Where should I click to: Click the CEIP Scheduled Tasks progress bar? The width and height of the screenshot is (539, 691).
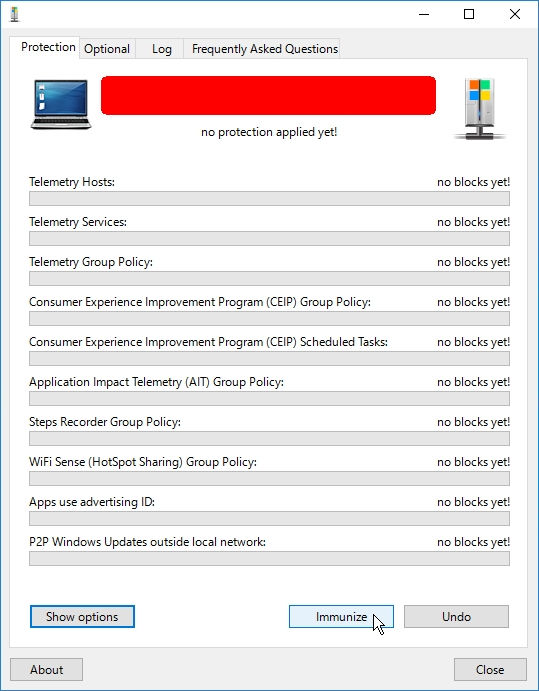click(x=269, y=358)
